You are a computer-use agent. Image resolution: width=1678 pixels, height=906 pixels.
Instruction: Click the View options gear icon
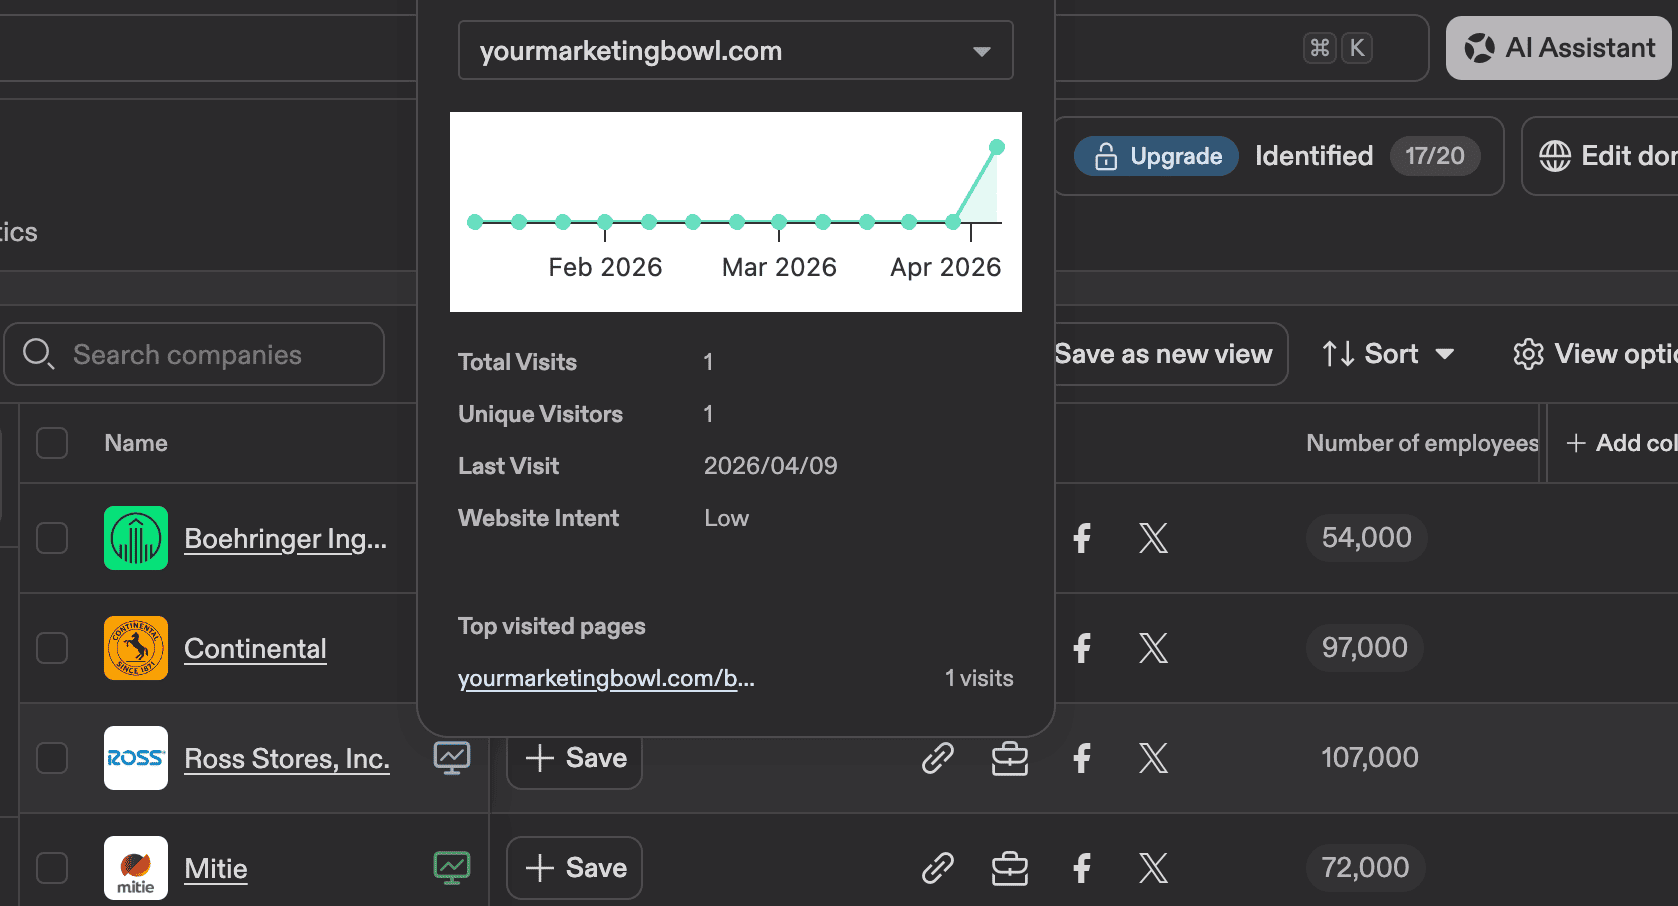coord(1528,354)
